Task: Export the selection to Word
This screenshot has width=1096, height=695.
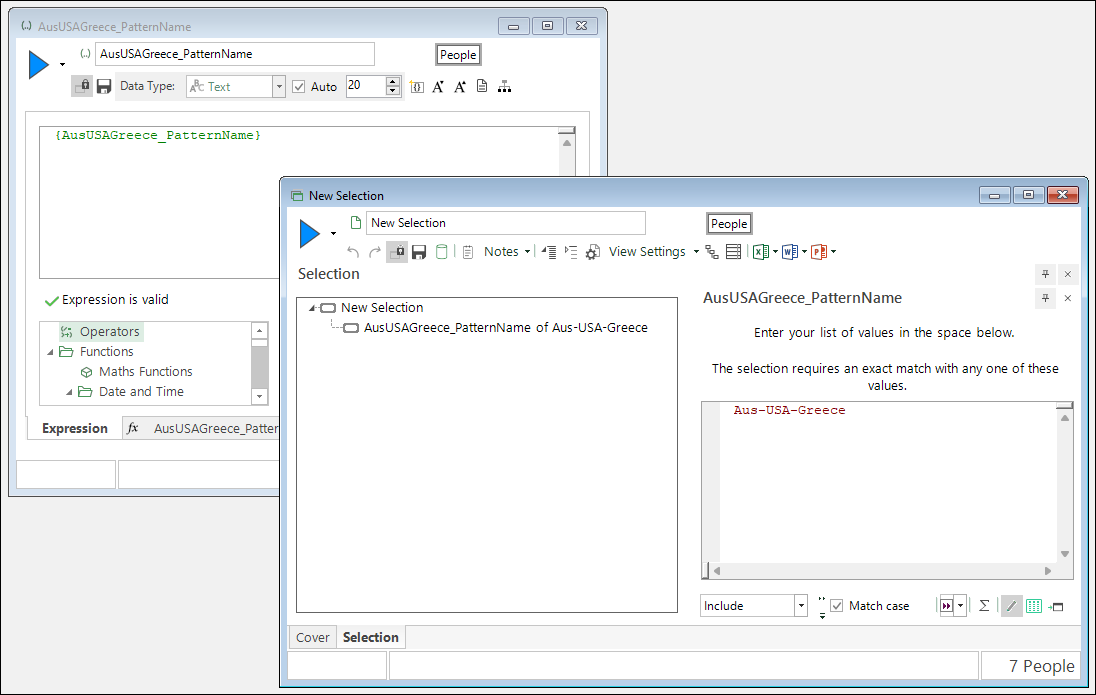Action: [x=790, y=252]
